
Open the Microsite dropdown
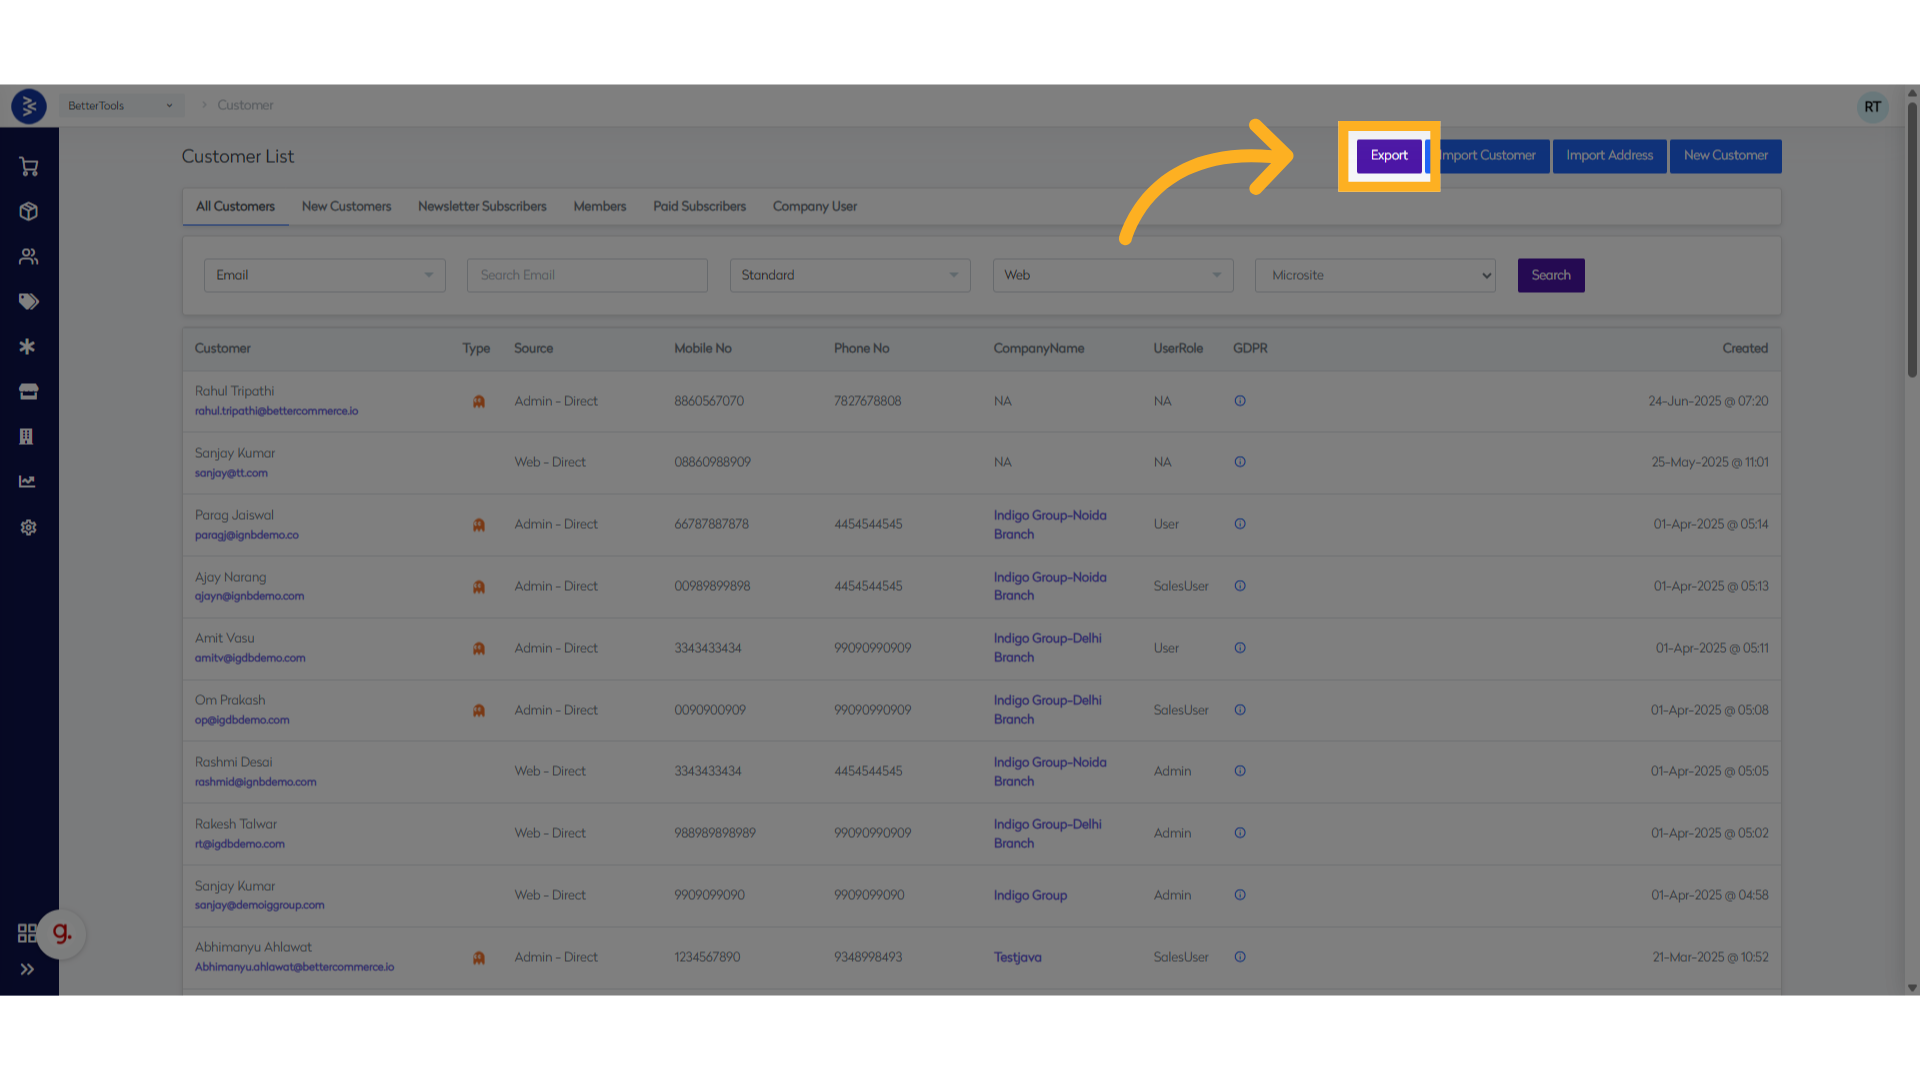coord(1375,275)
